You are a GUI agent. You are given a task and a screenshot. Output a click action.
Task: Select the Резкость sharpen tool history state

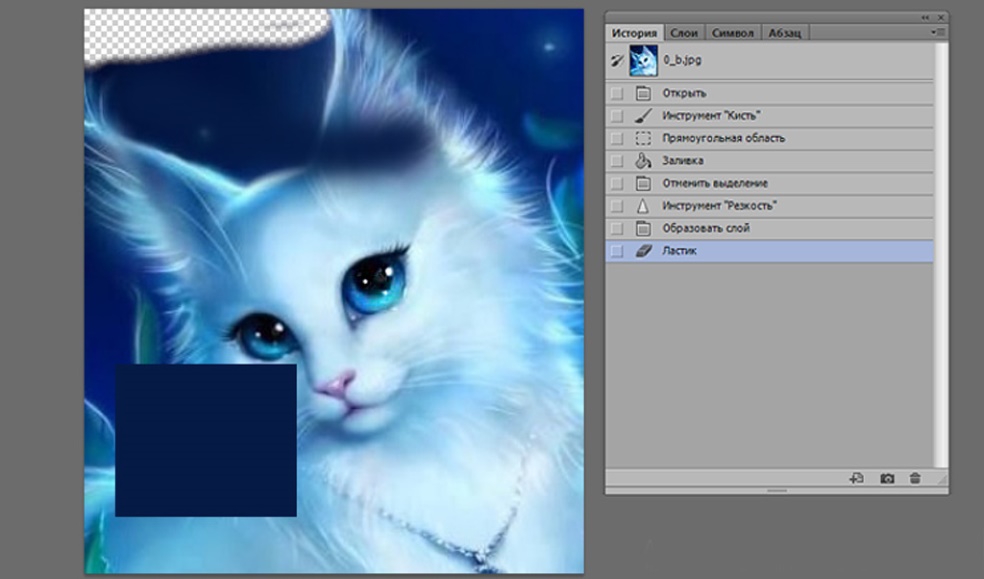719,205
